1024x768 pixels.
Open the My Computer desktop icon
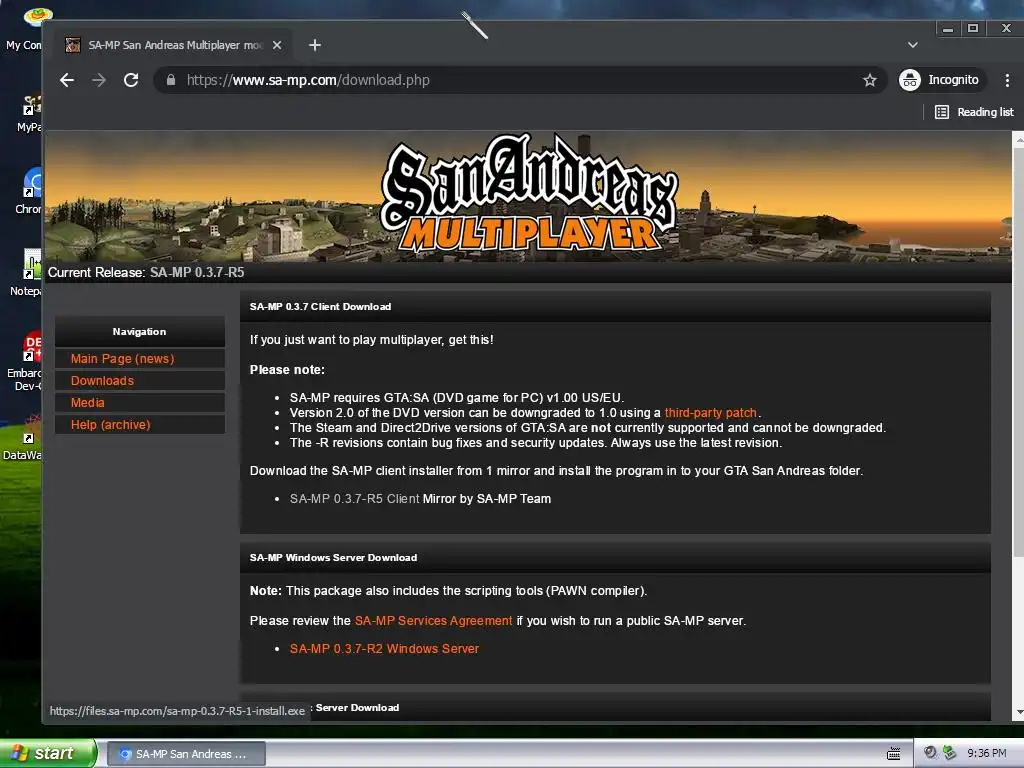coord(24,29)
